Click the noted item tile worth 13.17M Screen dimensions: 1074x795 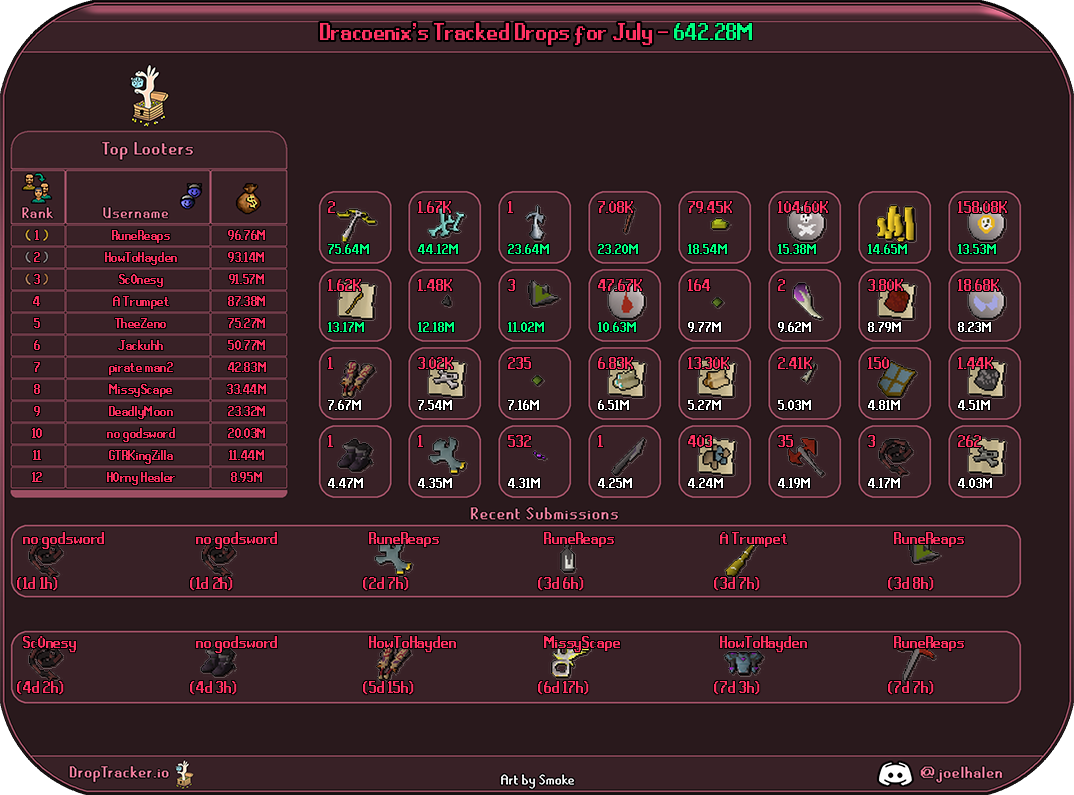coord(355,305)
